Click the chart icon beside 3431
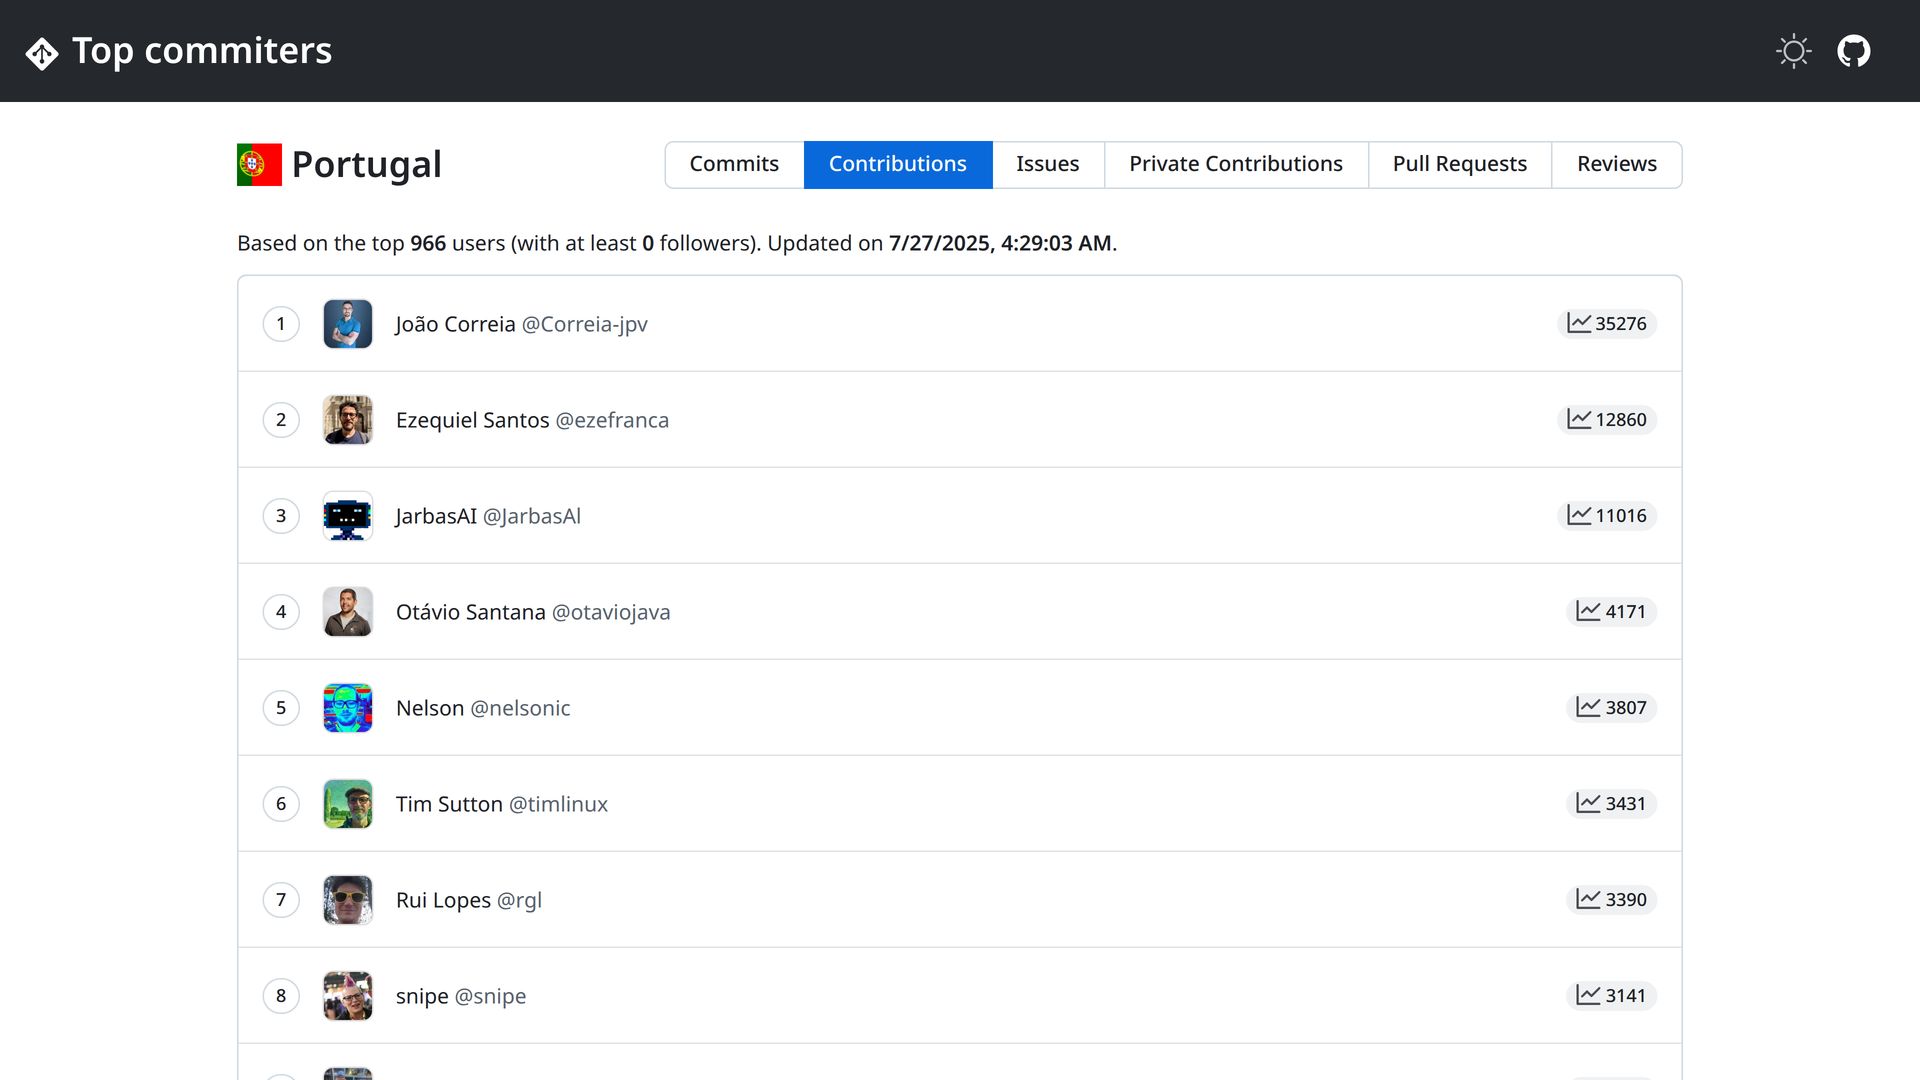 [x=1587, y=803]
